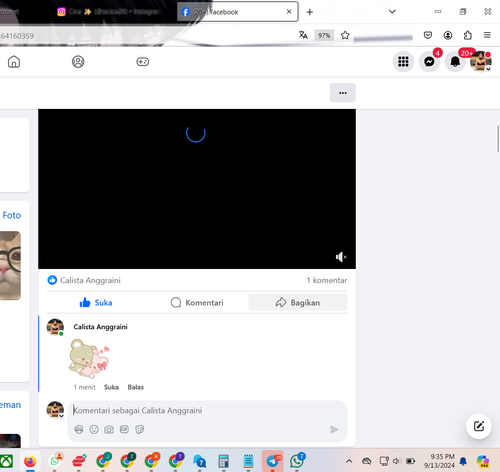Screen dimensions: 500x472
Task: Click Firefox in the taskbar
Action: (x=30, y=461)
